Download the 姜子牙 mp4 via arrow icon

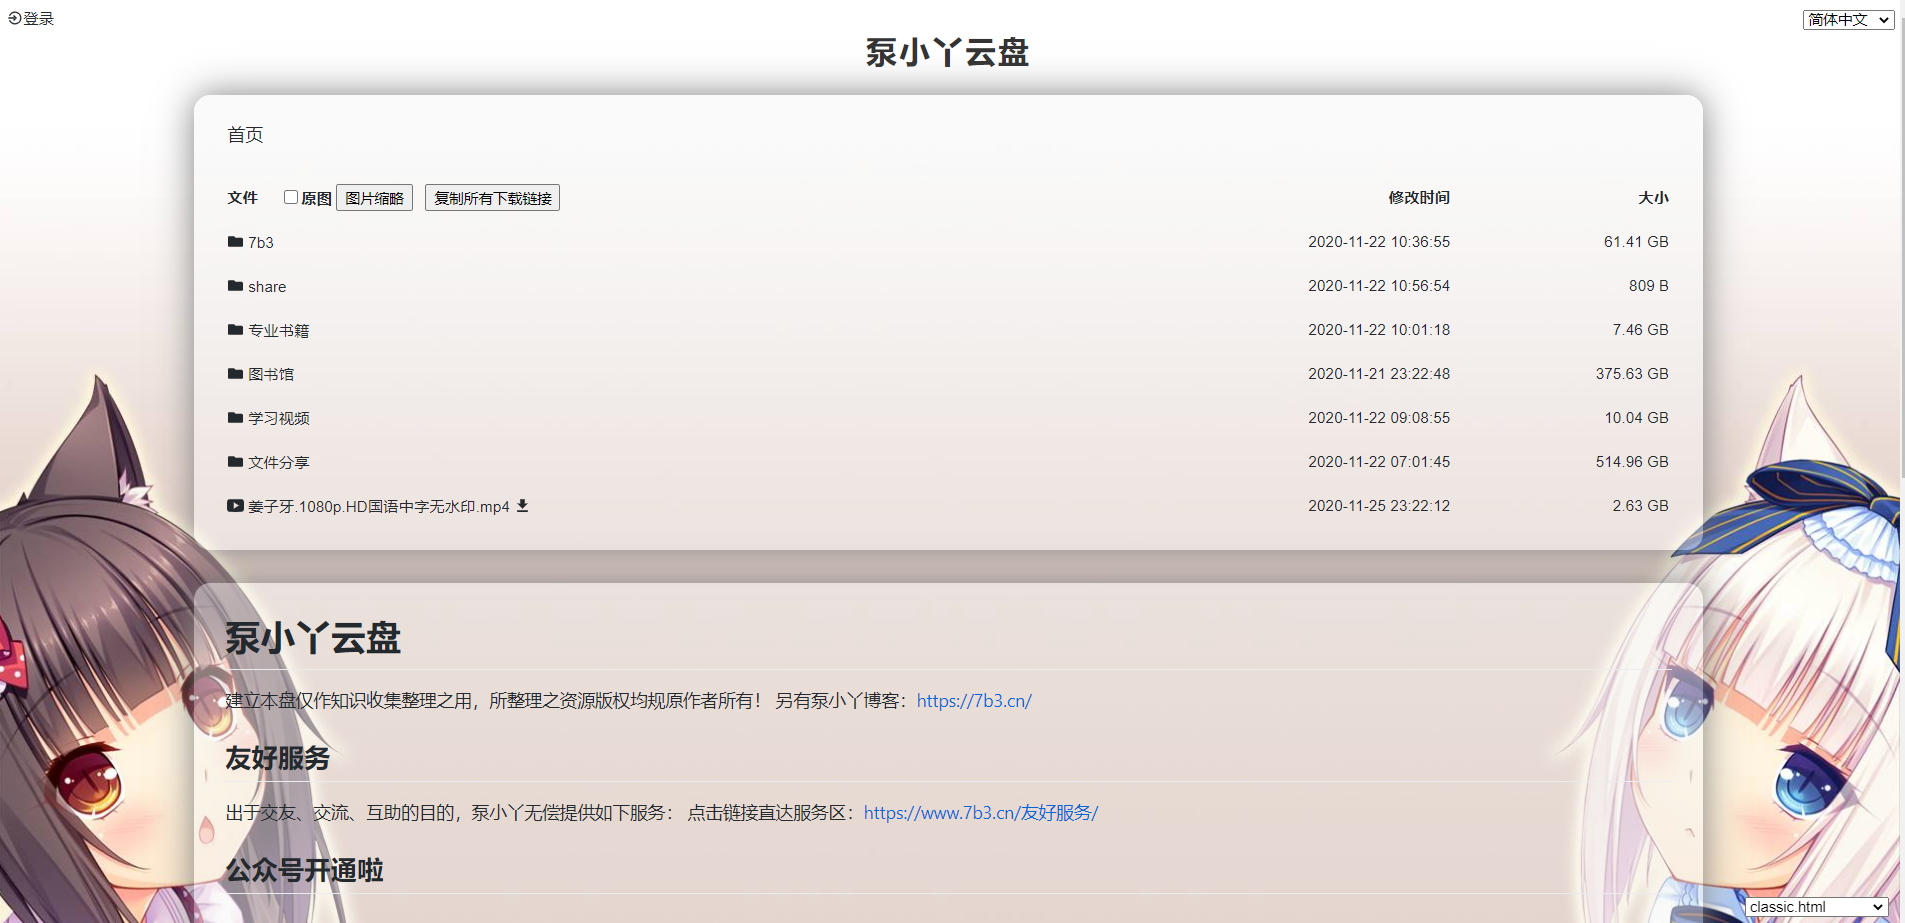522,506
